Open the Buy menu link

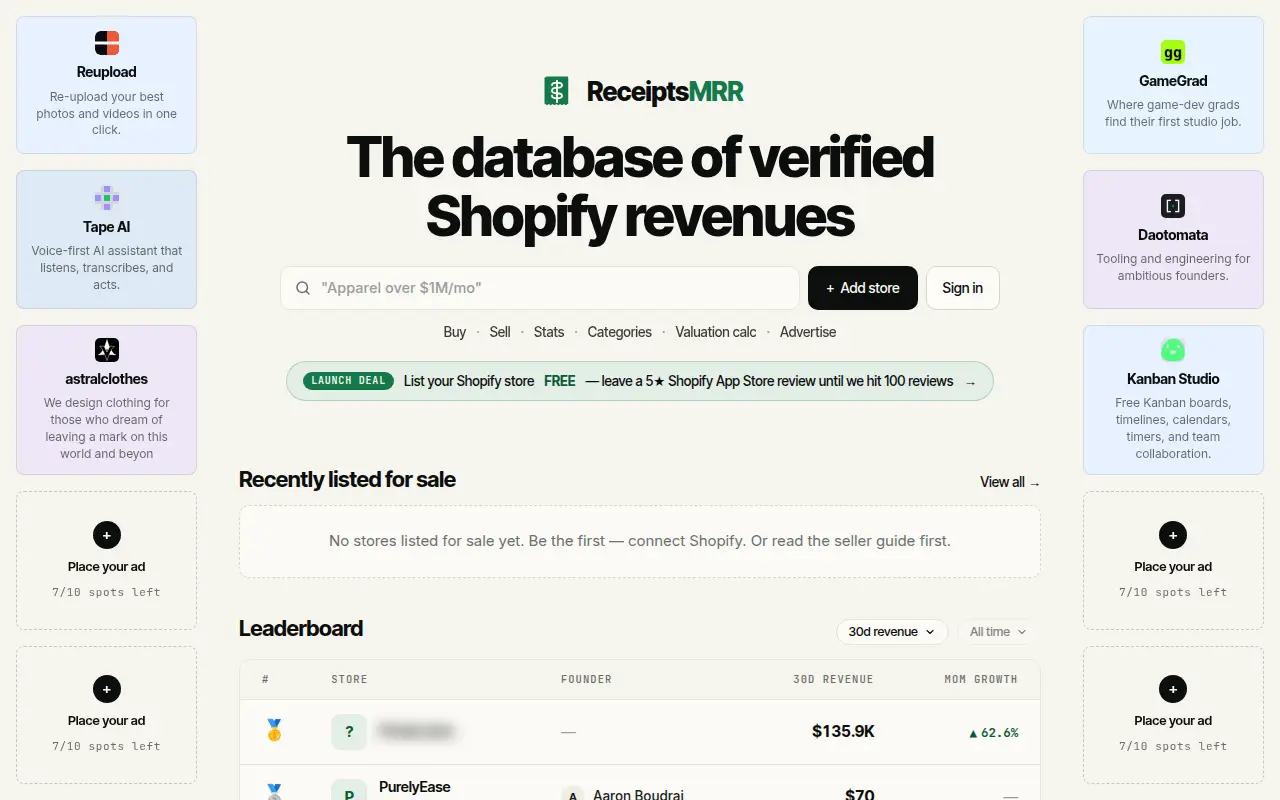tap(455, 332)
